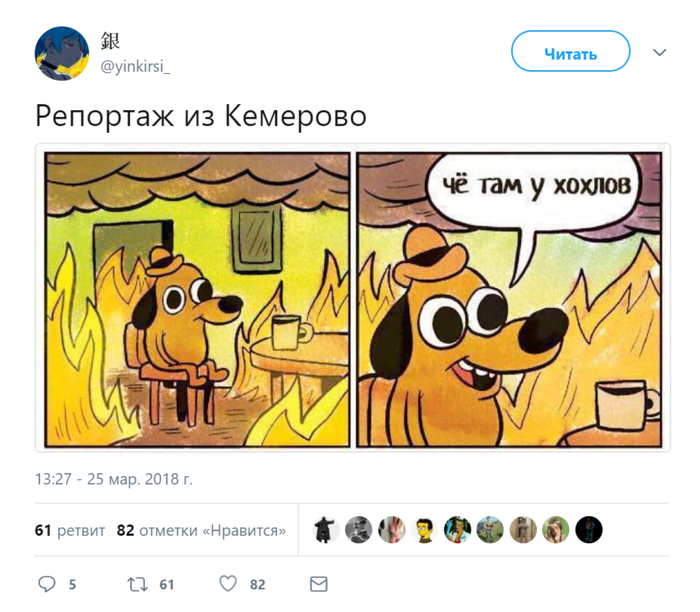Open the 82 отметки «Нравится» list

click(201, 530)
